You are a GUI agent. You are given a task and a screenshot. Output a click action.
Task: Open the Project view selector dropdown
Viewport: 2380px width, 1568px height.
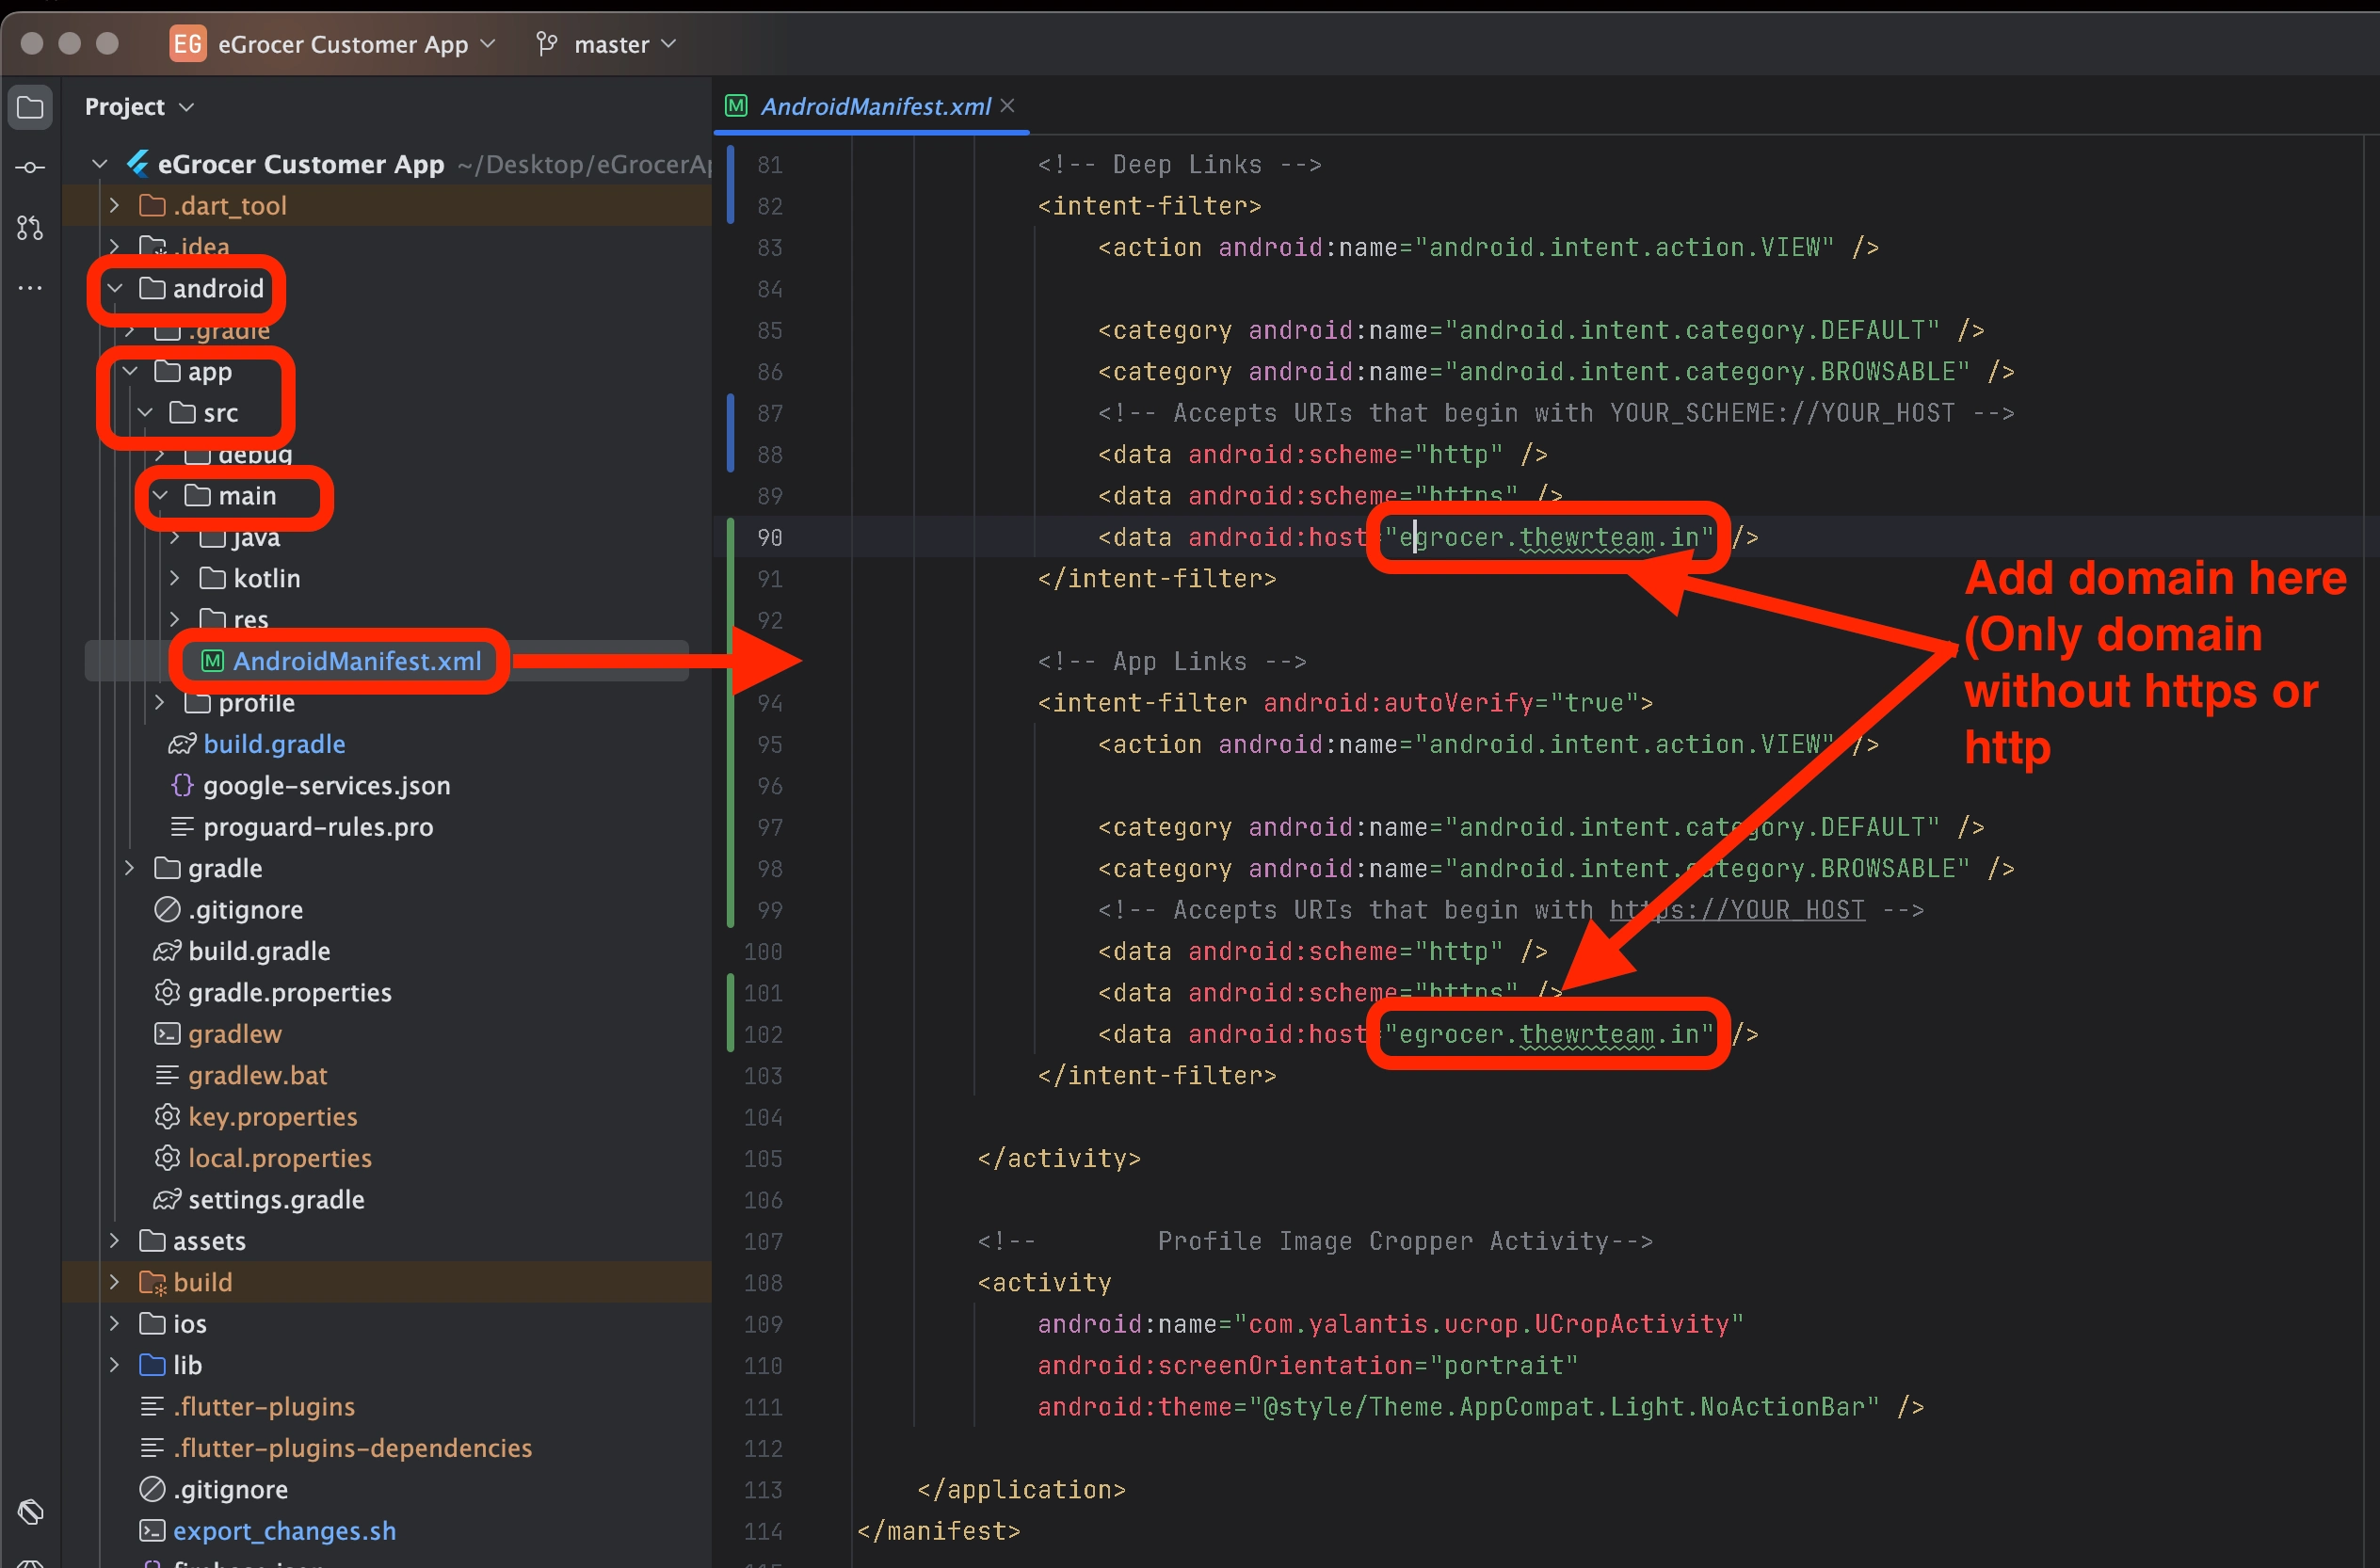pos(139,107)
